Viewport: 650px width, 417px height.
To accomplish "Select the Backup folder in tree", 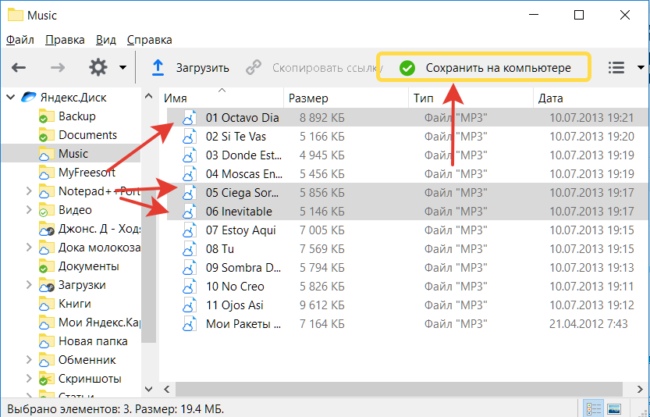I will [x=77, y=116].
